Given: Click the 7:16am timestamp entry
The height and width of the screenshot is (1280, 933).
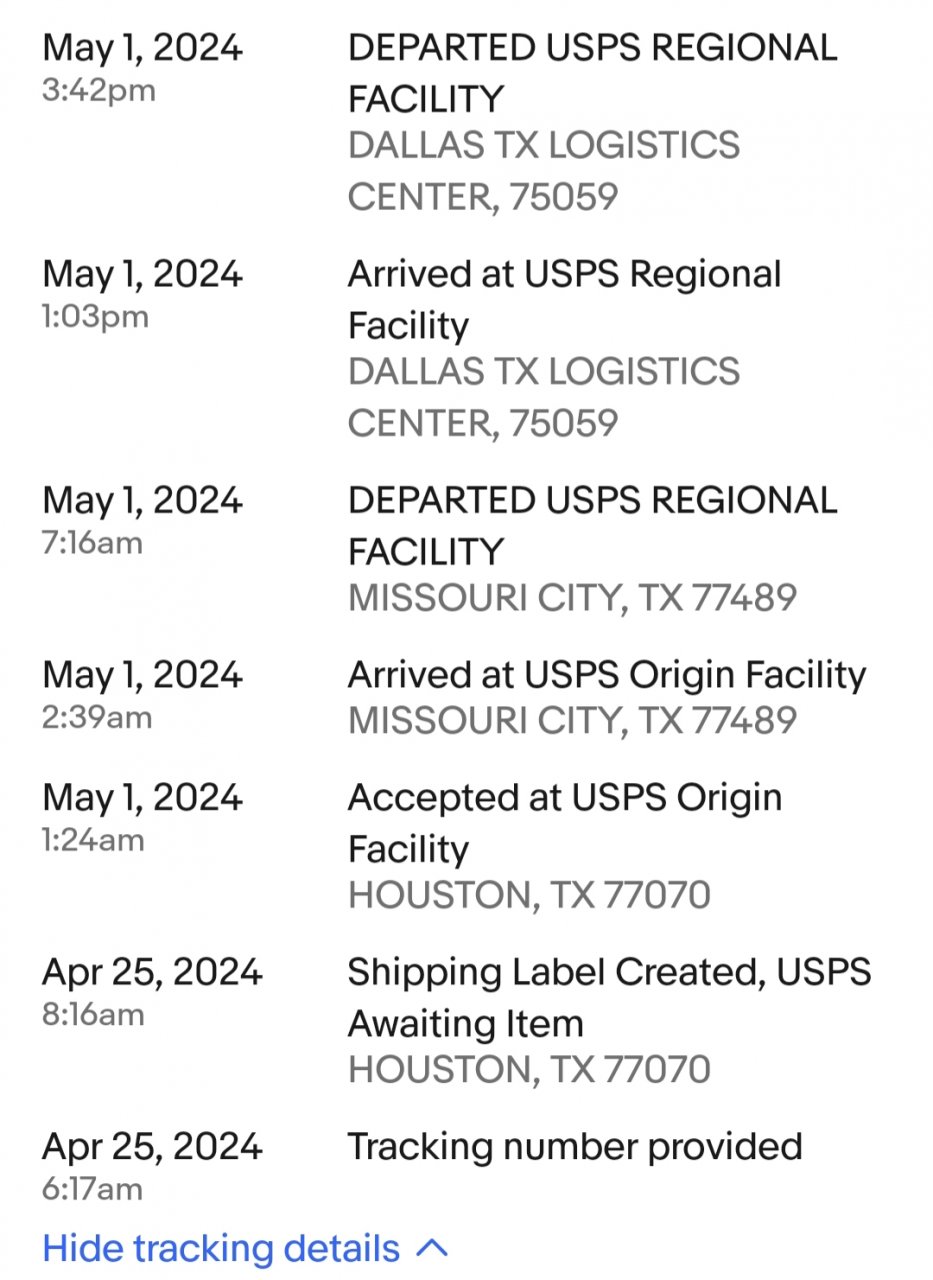Looking at the screenshot, I should (x=92, y=543).
